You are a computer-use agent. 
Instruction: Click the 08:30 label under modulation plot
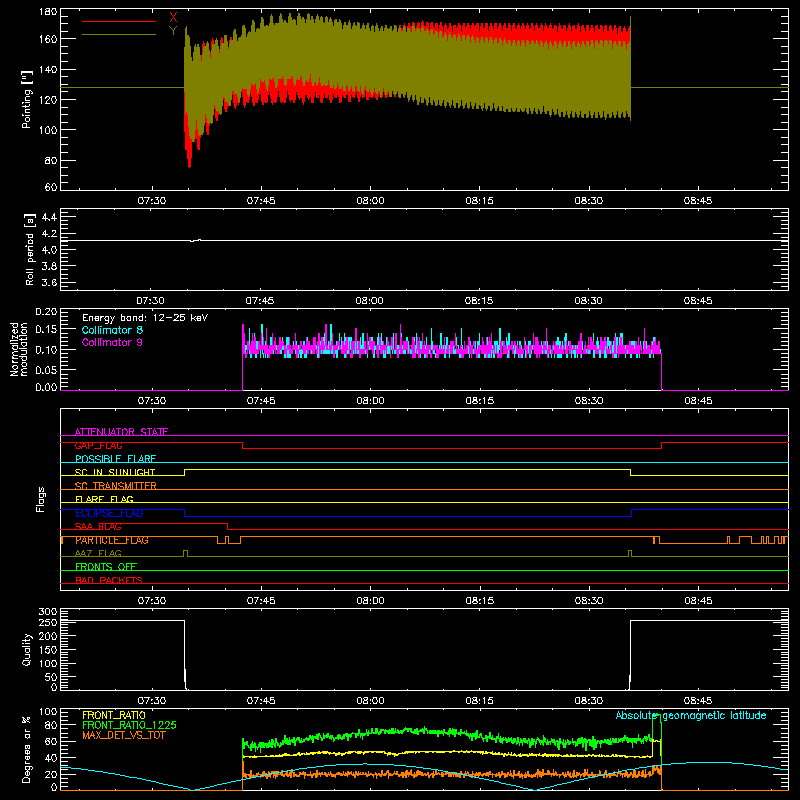(589, 401)
